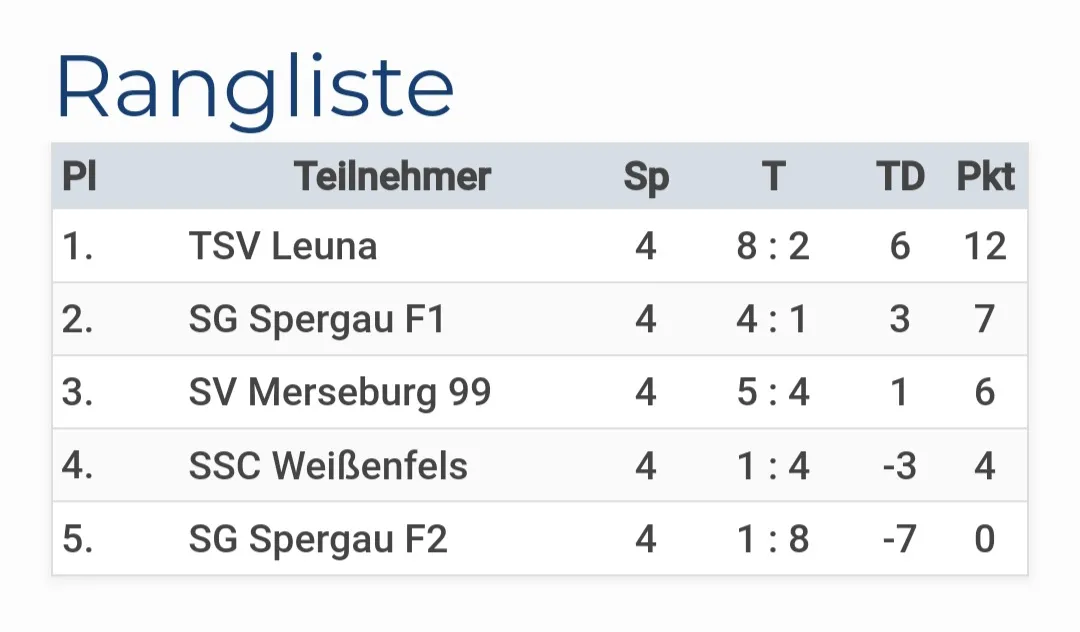Select team SG Spergau F2
Screen dimensions: 1080x632
click(318, 539)
